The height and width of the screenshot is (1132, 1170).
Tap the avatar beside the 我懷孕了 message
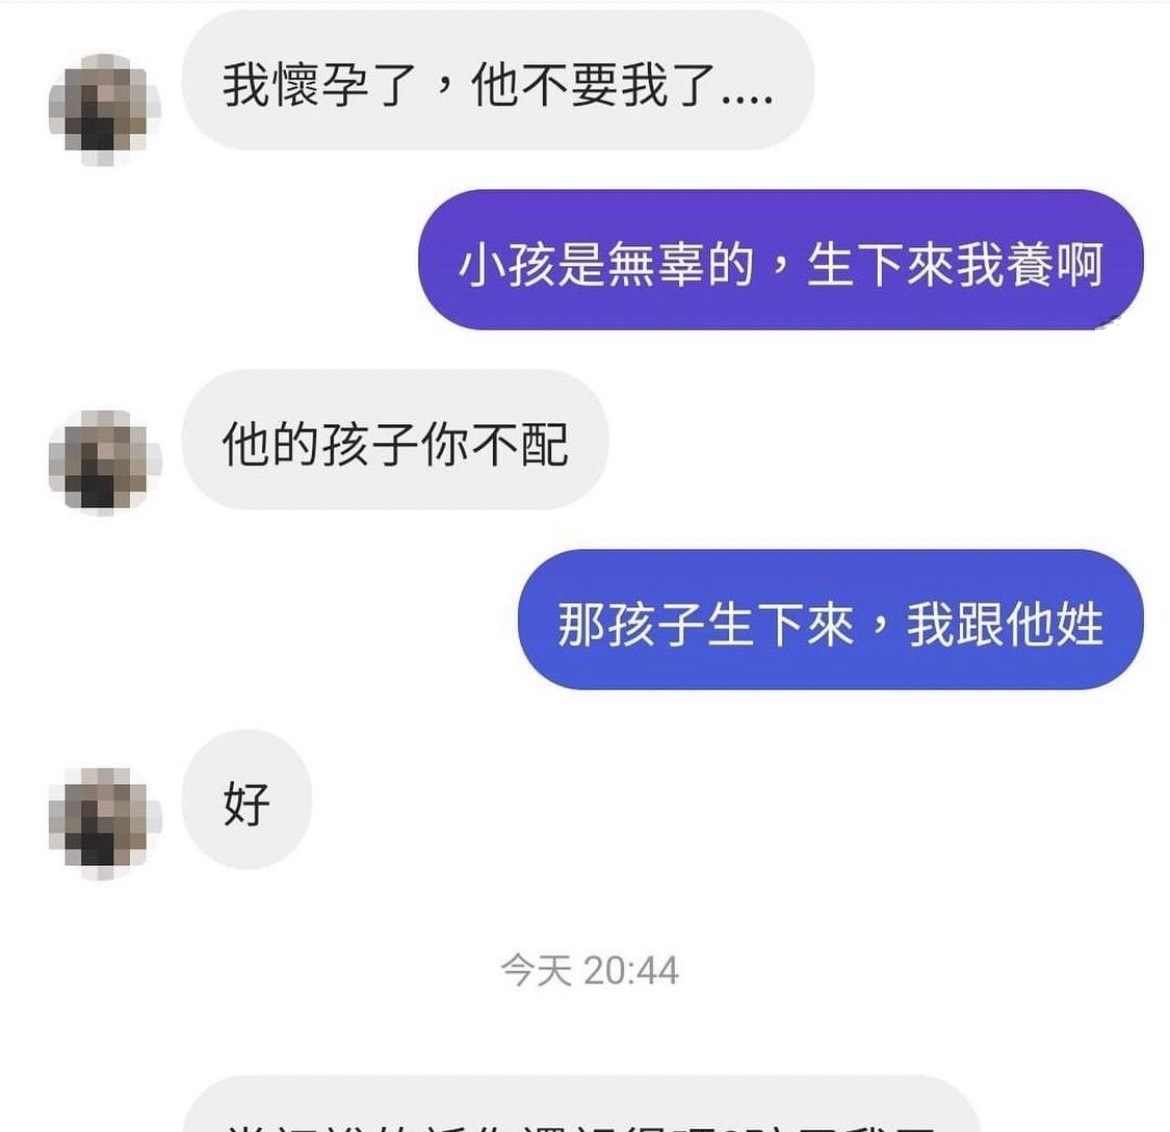tap(104, 110)
